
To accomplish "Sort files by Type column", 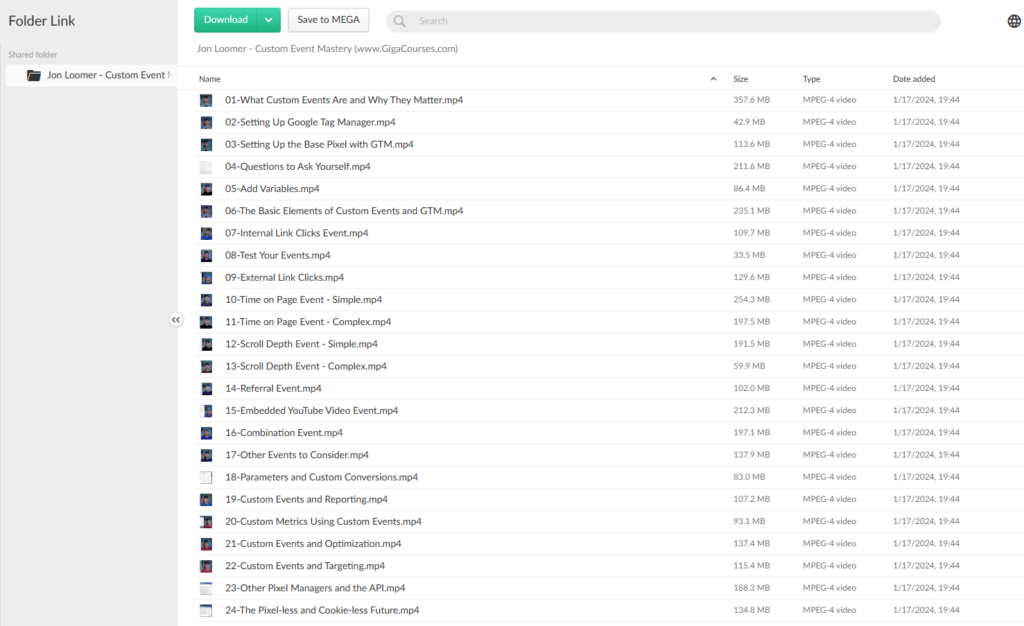I will [x=811, y=79].
